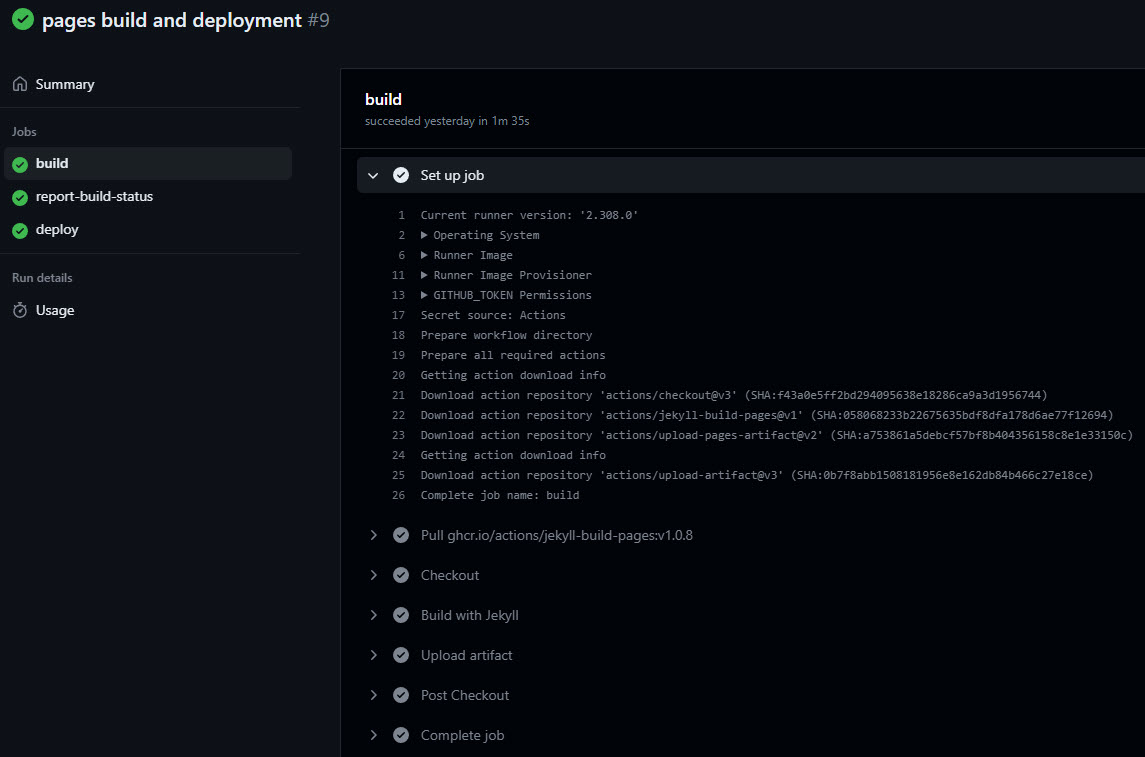Click the green success icon beside the workflow title
This screenshot has width=1145, height=757.
click(23, 19)
